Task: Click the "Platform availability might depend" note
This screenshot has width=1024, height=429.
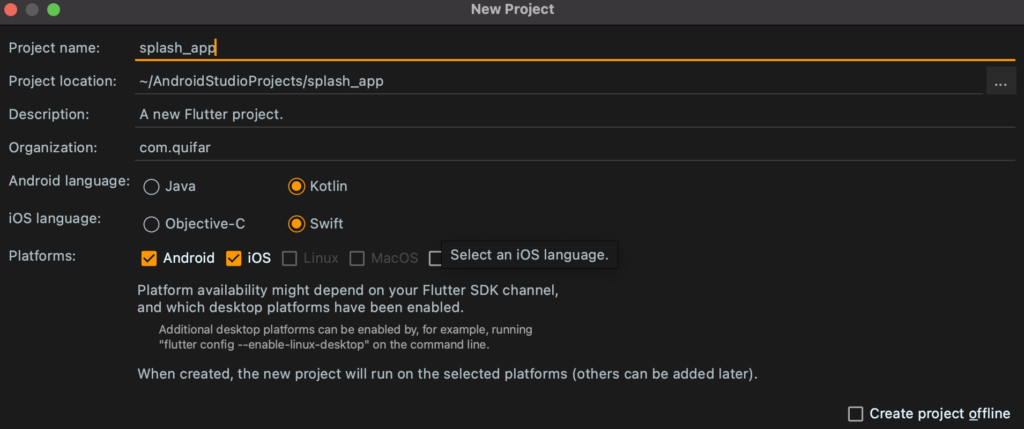Action: [x=348, y=298]
